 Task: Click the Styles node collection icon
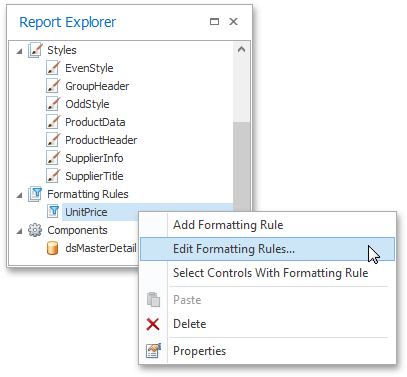35,50
